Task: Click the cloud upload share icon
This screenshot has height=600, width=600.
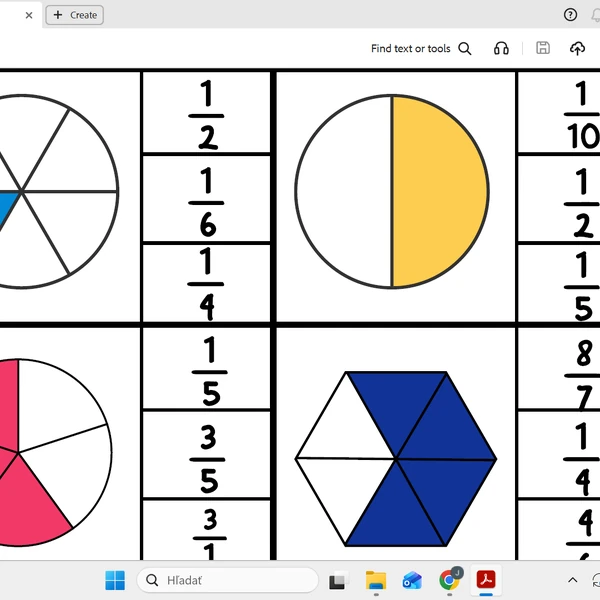Action: click(577, 49)
